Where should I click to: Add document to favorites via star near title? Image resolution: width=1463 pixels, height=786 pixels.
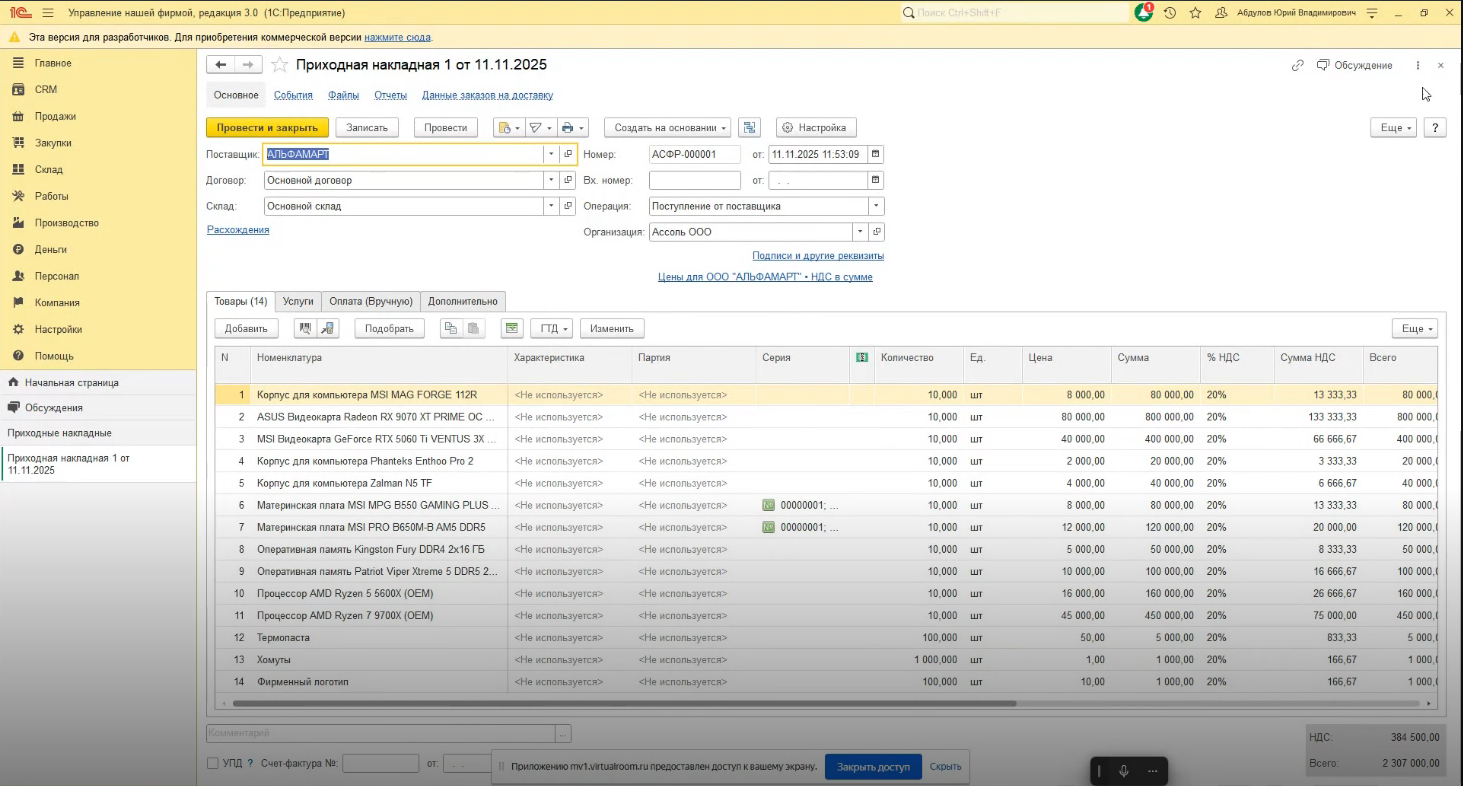280,65
